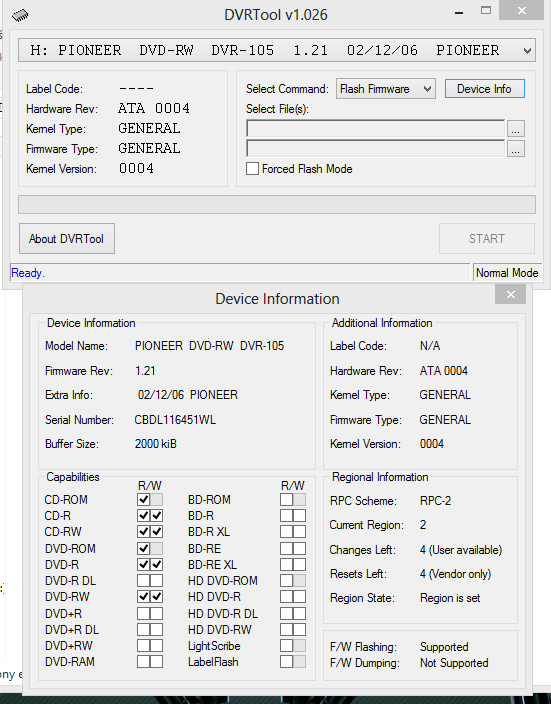Click the model name PIONEER DVD-RW DVR-105

[209, 346]
